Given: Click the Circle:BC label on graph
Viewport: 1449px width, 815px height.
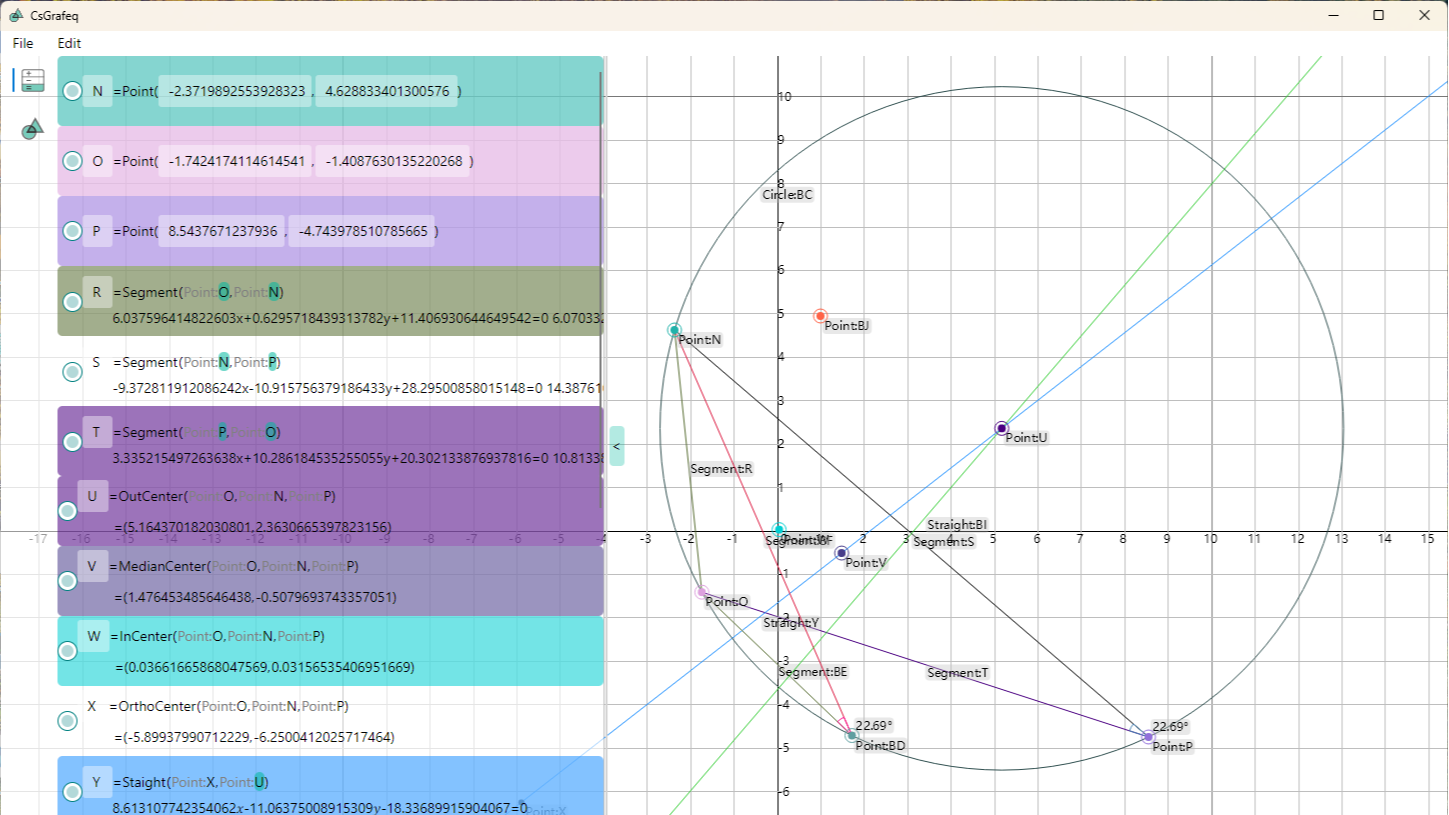Looking at the screenshot, I should [788, 195].
